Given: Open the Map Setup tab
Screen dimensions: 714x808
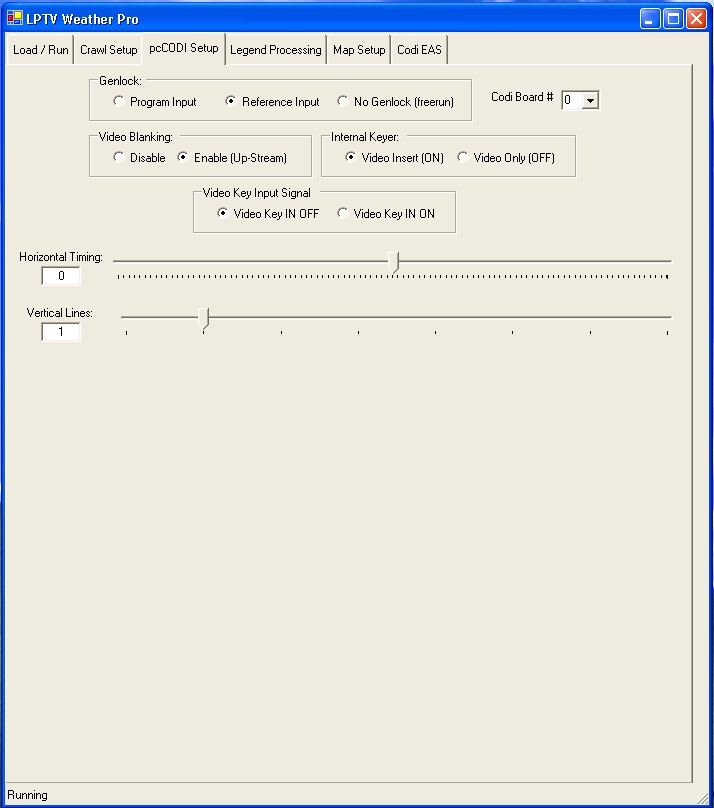Looking at the screenshot, I should click(359, 50).
